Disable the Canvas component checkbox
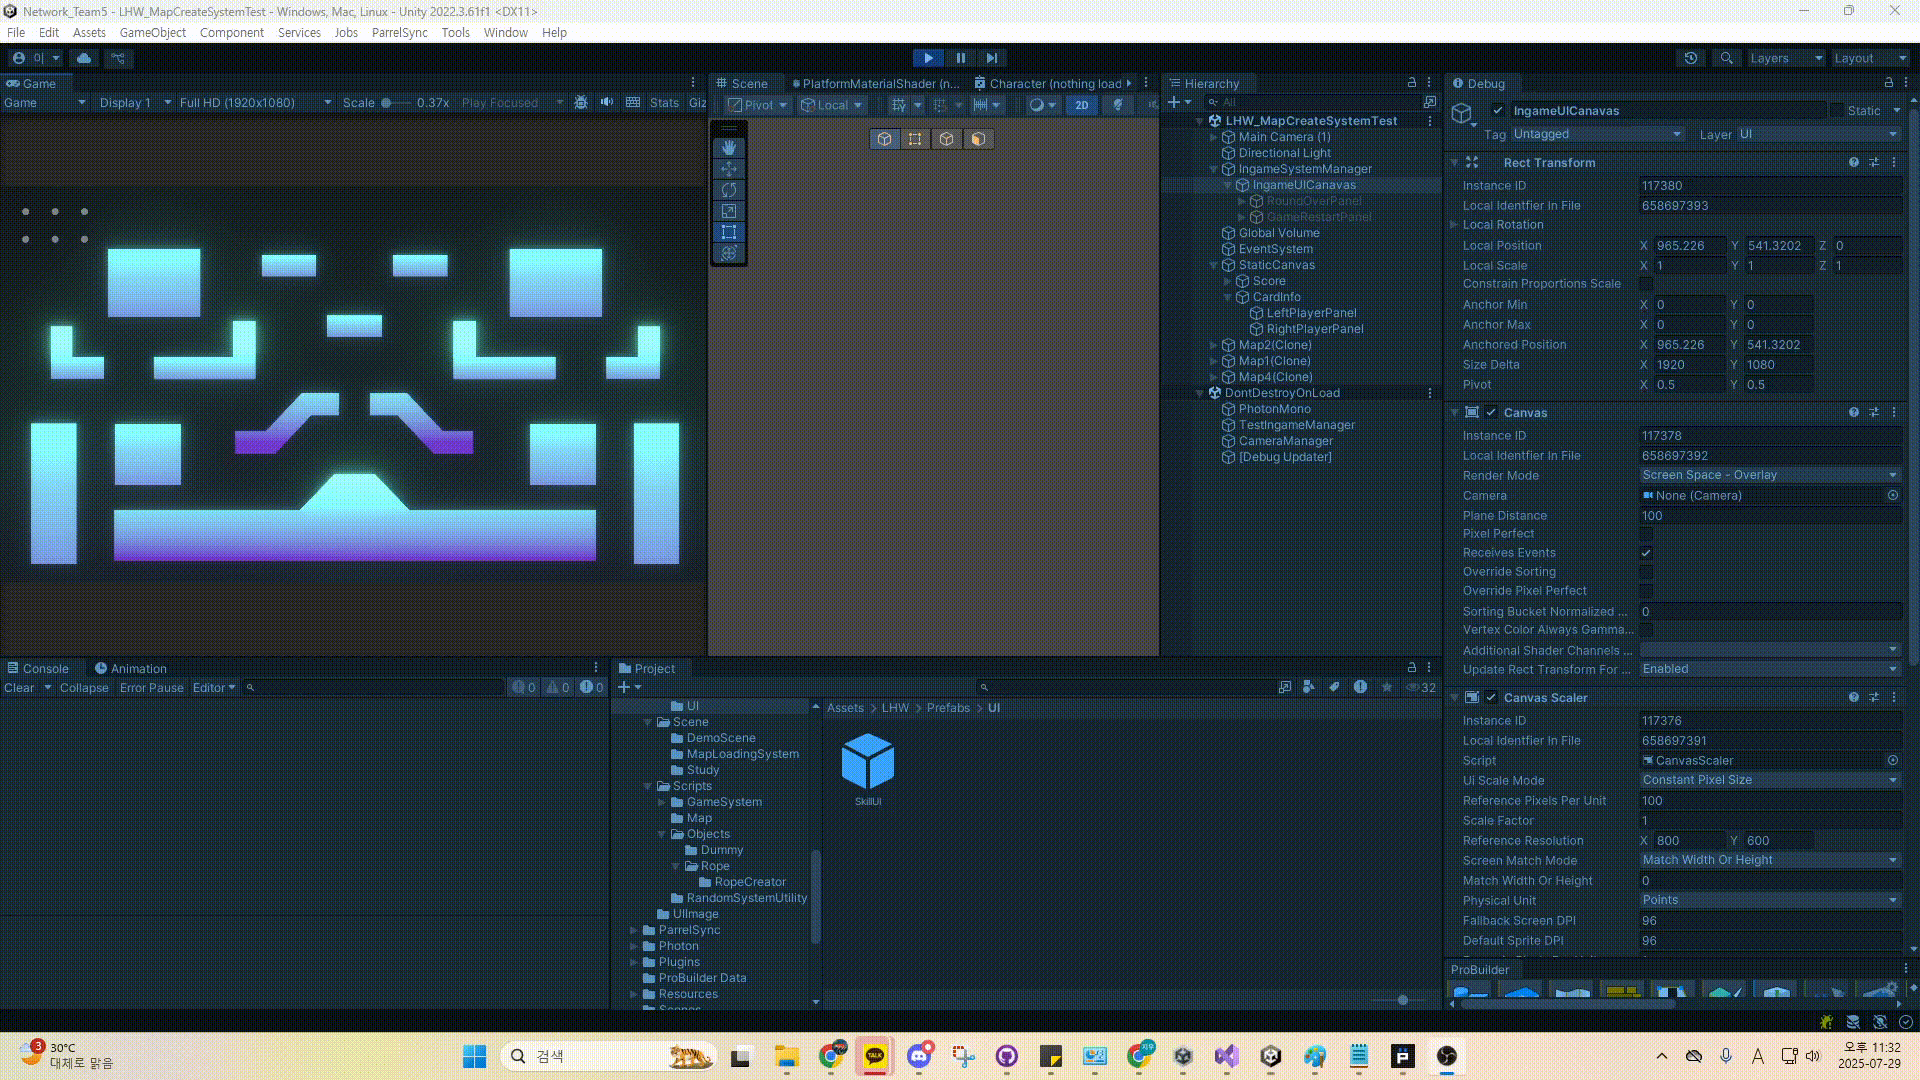The height and width of the screenshot is (1080, 1920). (x=1491, y=412)
